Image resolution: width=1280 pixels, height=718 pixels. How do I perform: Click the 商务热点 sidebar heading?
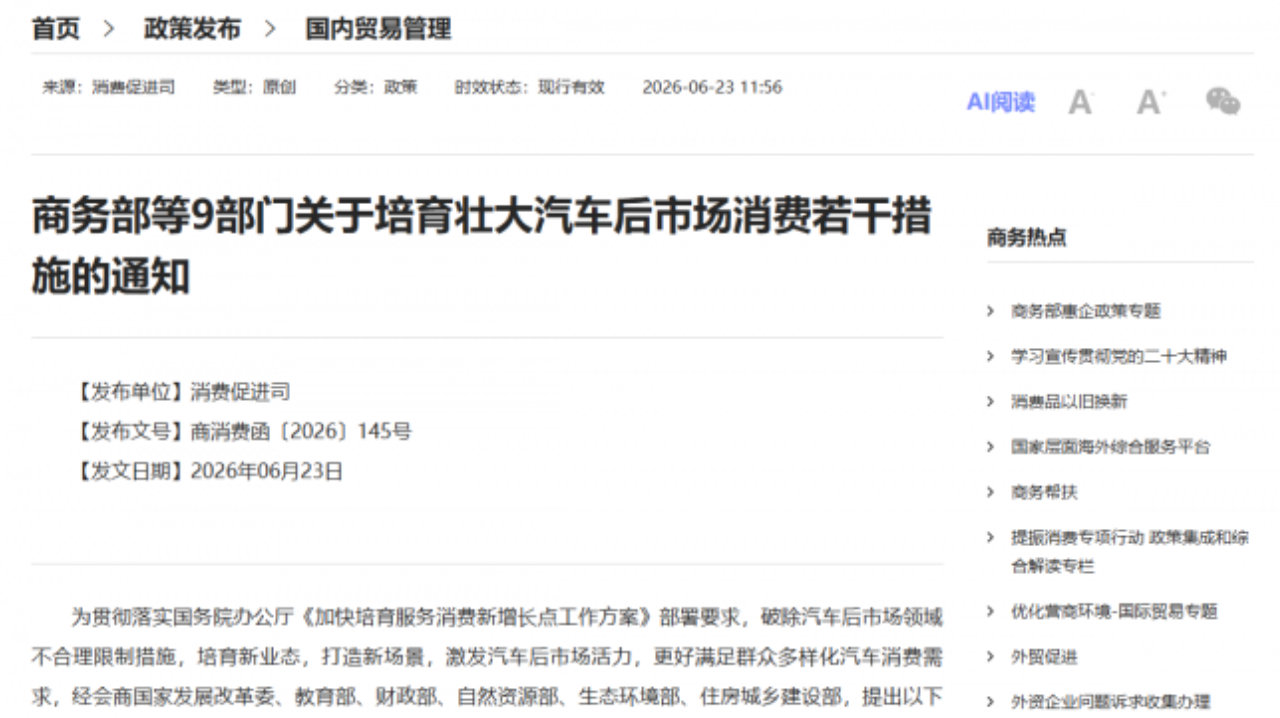(1027, 237)
